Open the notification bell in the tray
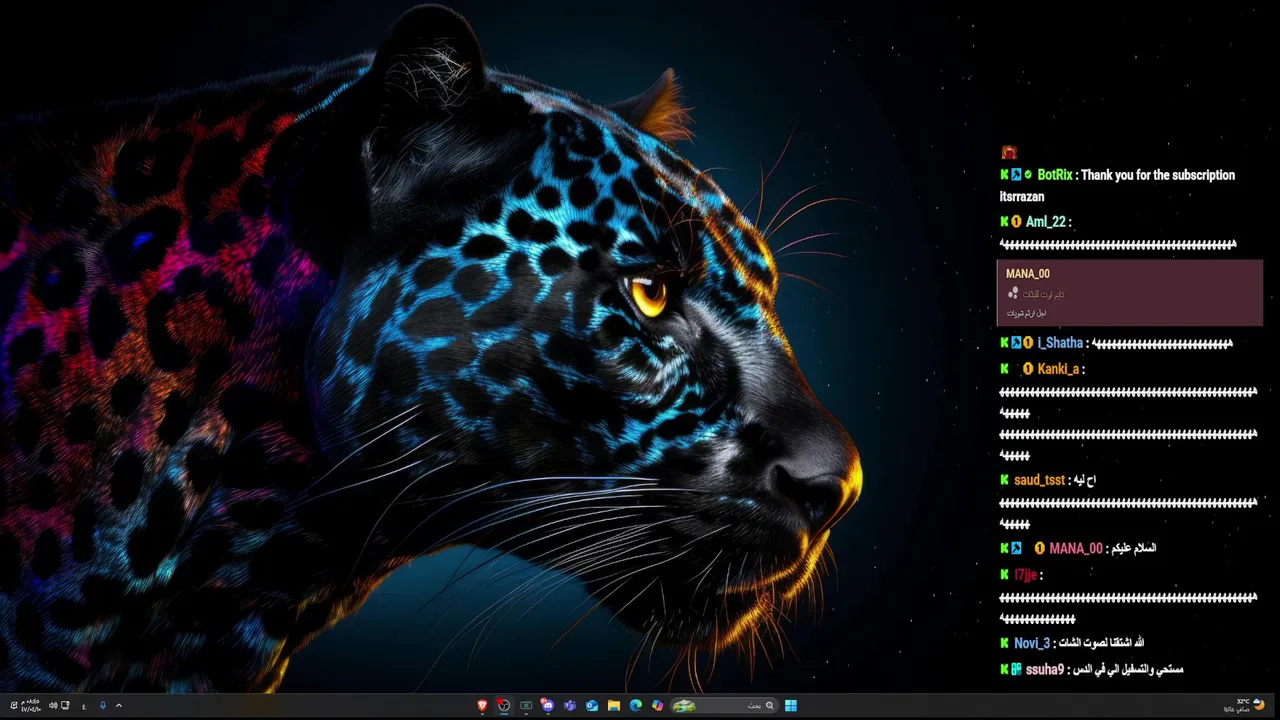This screenshot has width=1280, height=720. [x=14, y=705]
